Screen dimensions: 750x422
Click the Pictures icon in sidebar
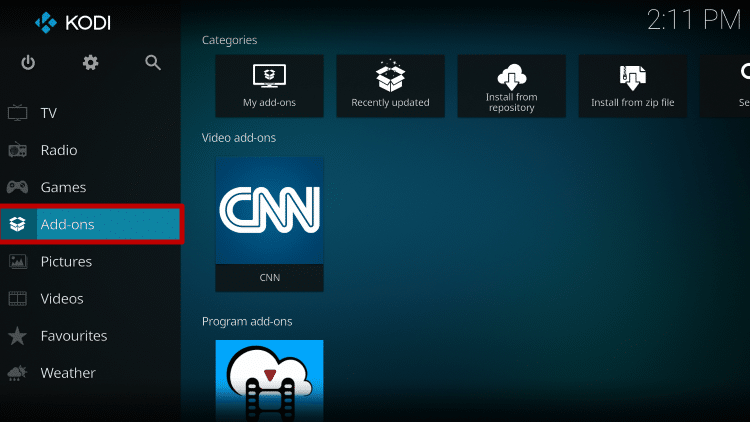[18, 261]
